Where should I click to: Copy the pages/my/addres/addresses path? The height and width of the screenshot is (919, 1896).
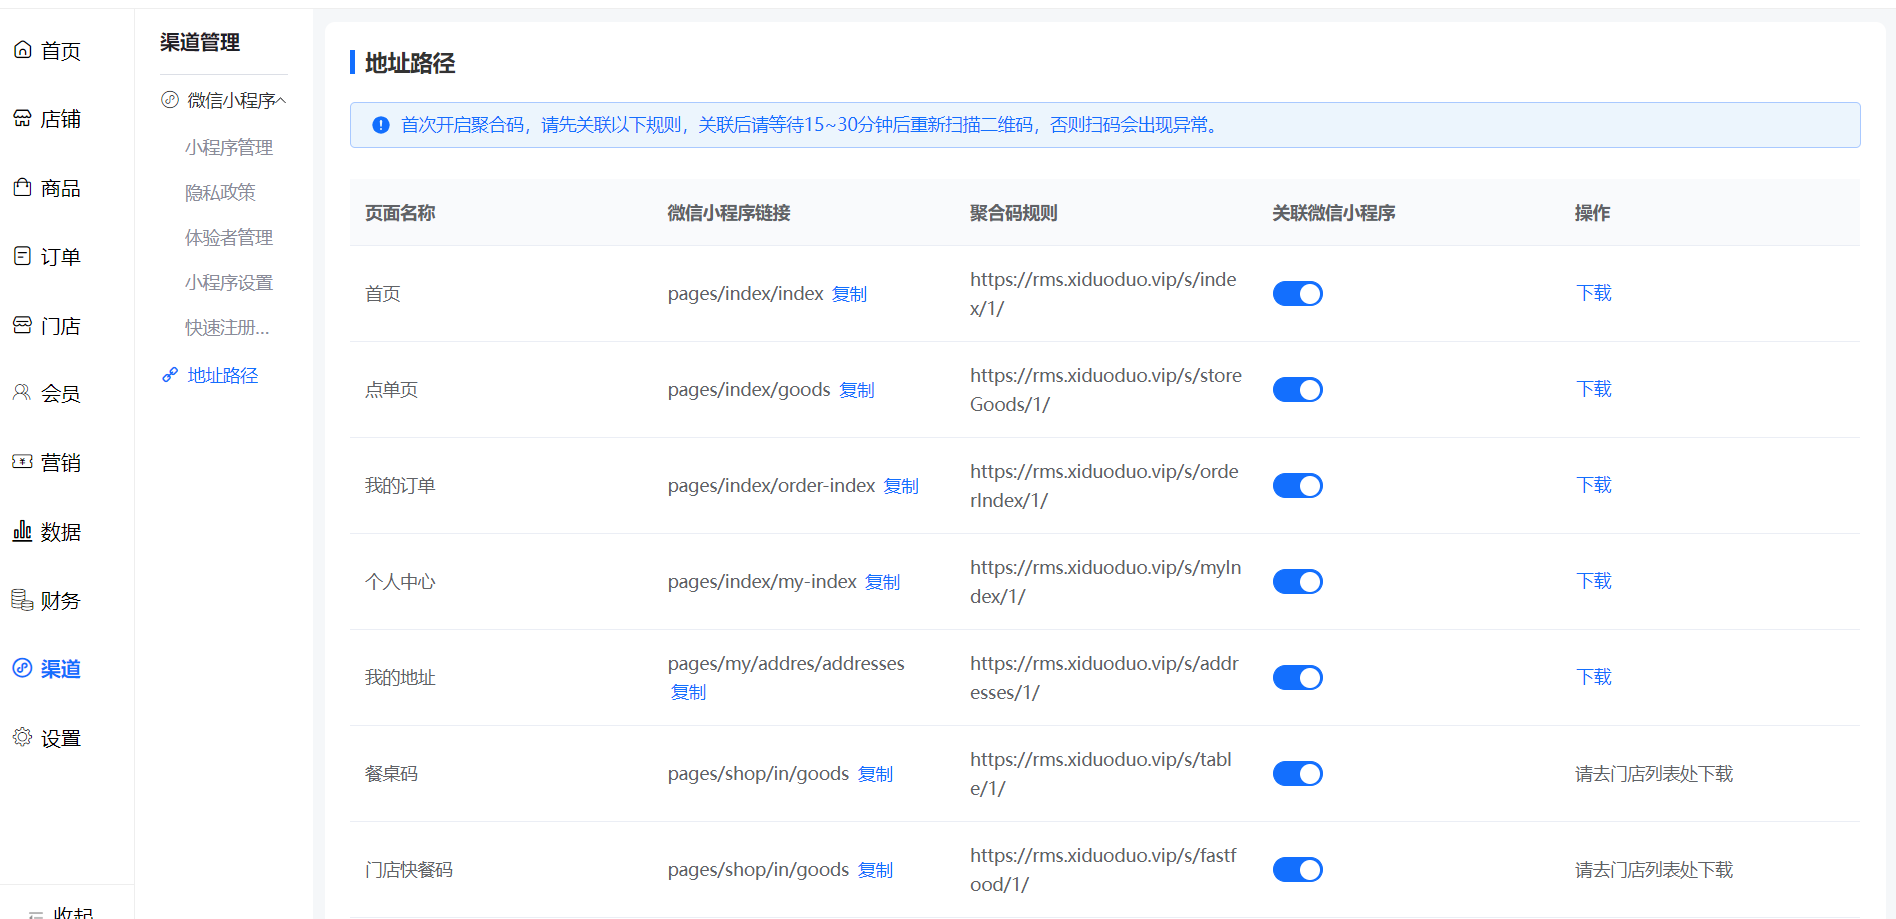tap(688, 692)
